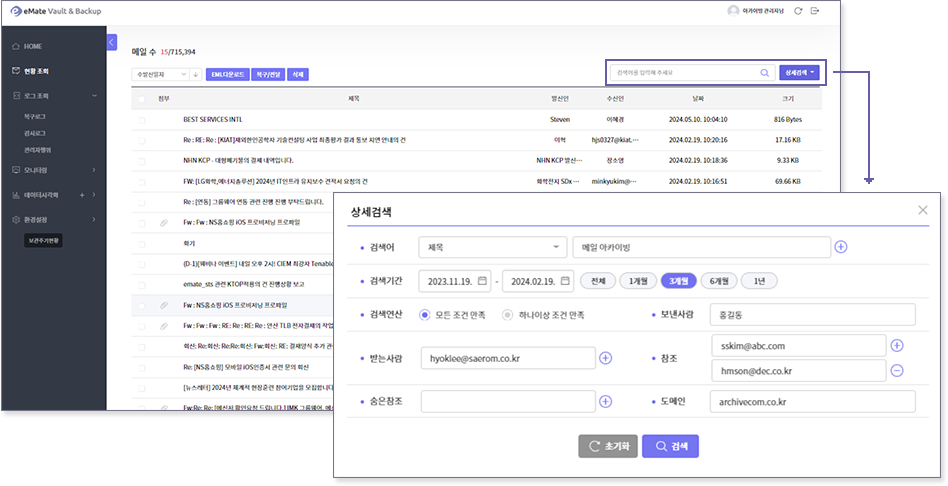Toggle the sort direction arrow
Image resolution: width=948 pixels, height=486 pixels.
tap(195, 74)
